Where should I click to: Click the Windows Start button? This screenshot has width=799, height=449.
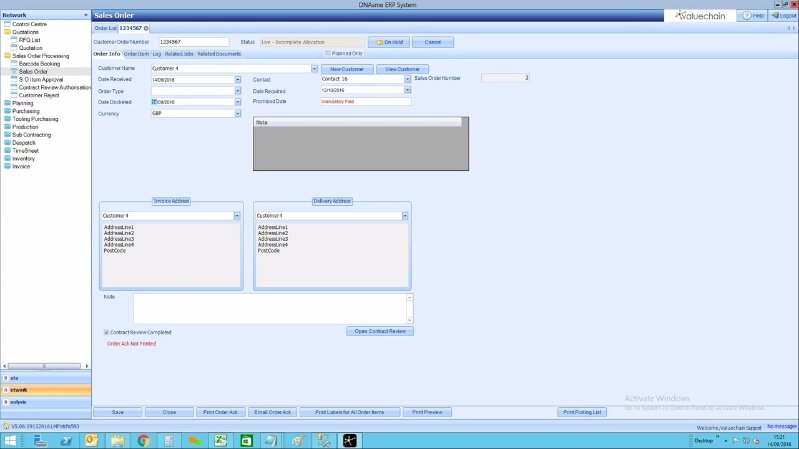[x=11, y=440]
